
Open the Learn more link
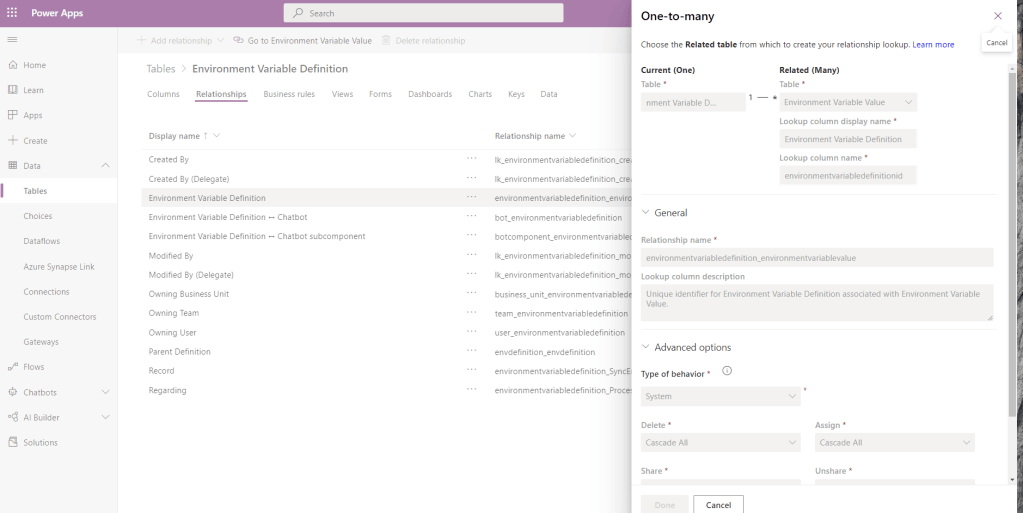click(933, 45)
